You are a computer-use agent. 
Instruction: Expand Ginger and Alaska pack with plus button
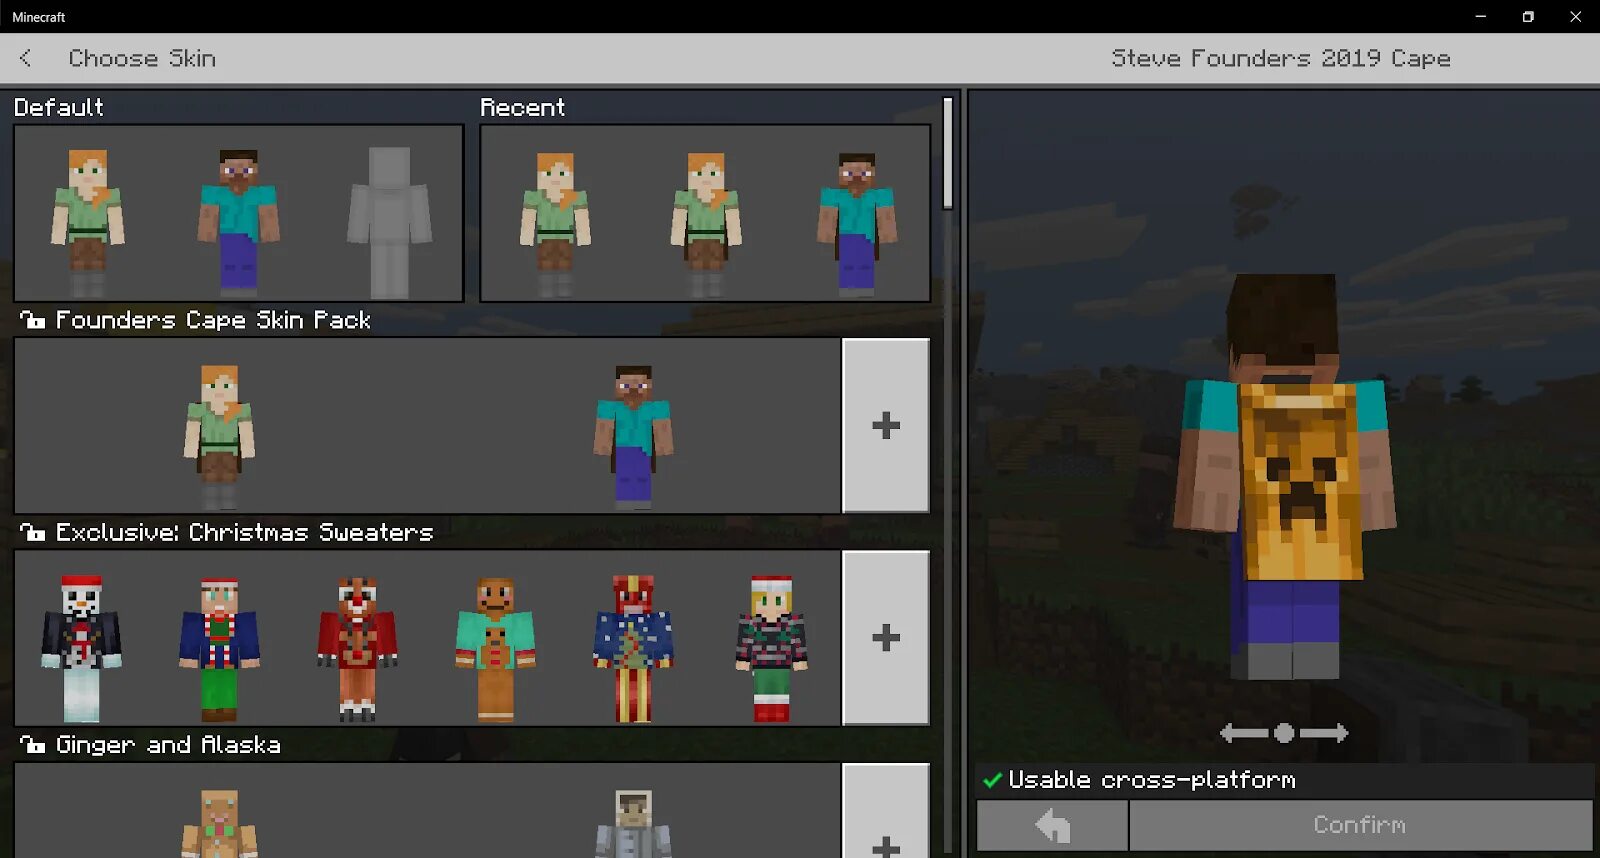[x=886, y=811]
